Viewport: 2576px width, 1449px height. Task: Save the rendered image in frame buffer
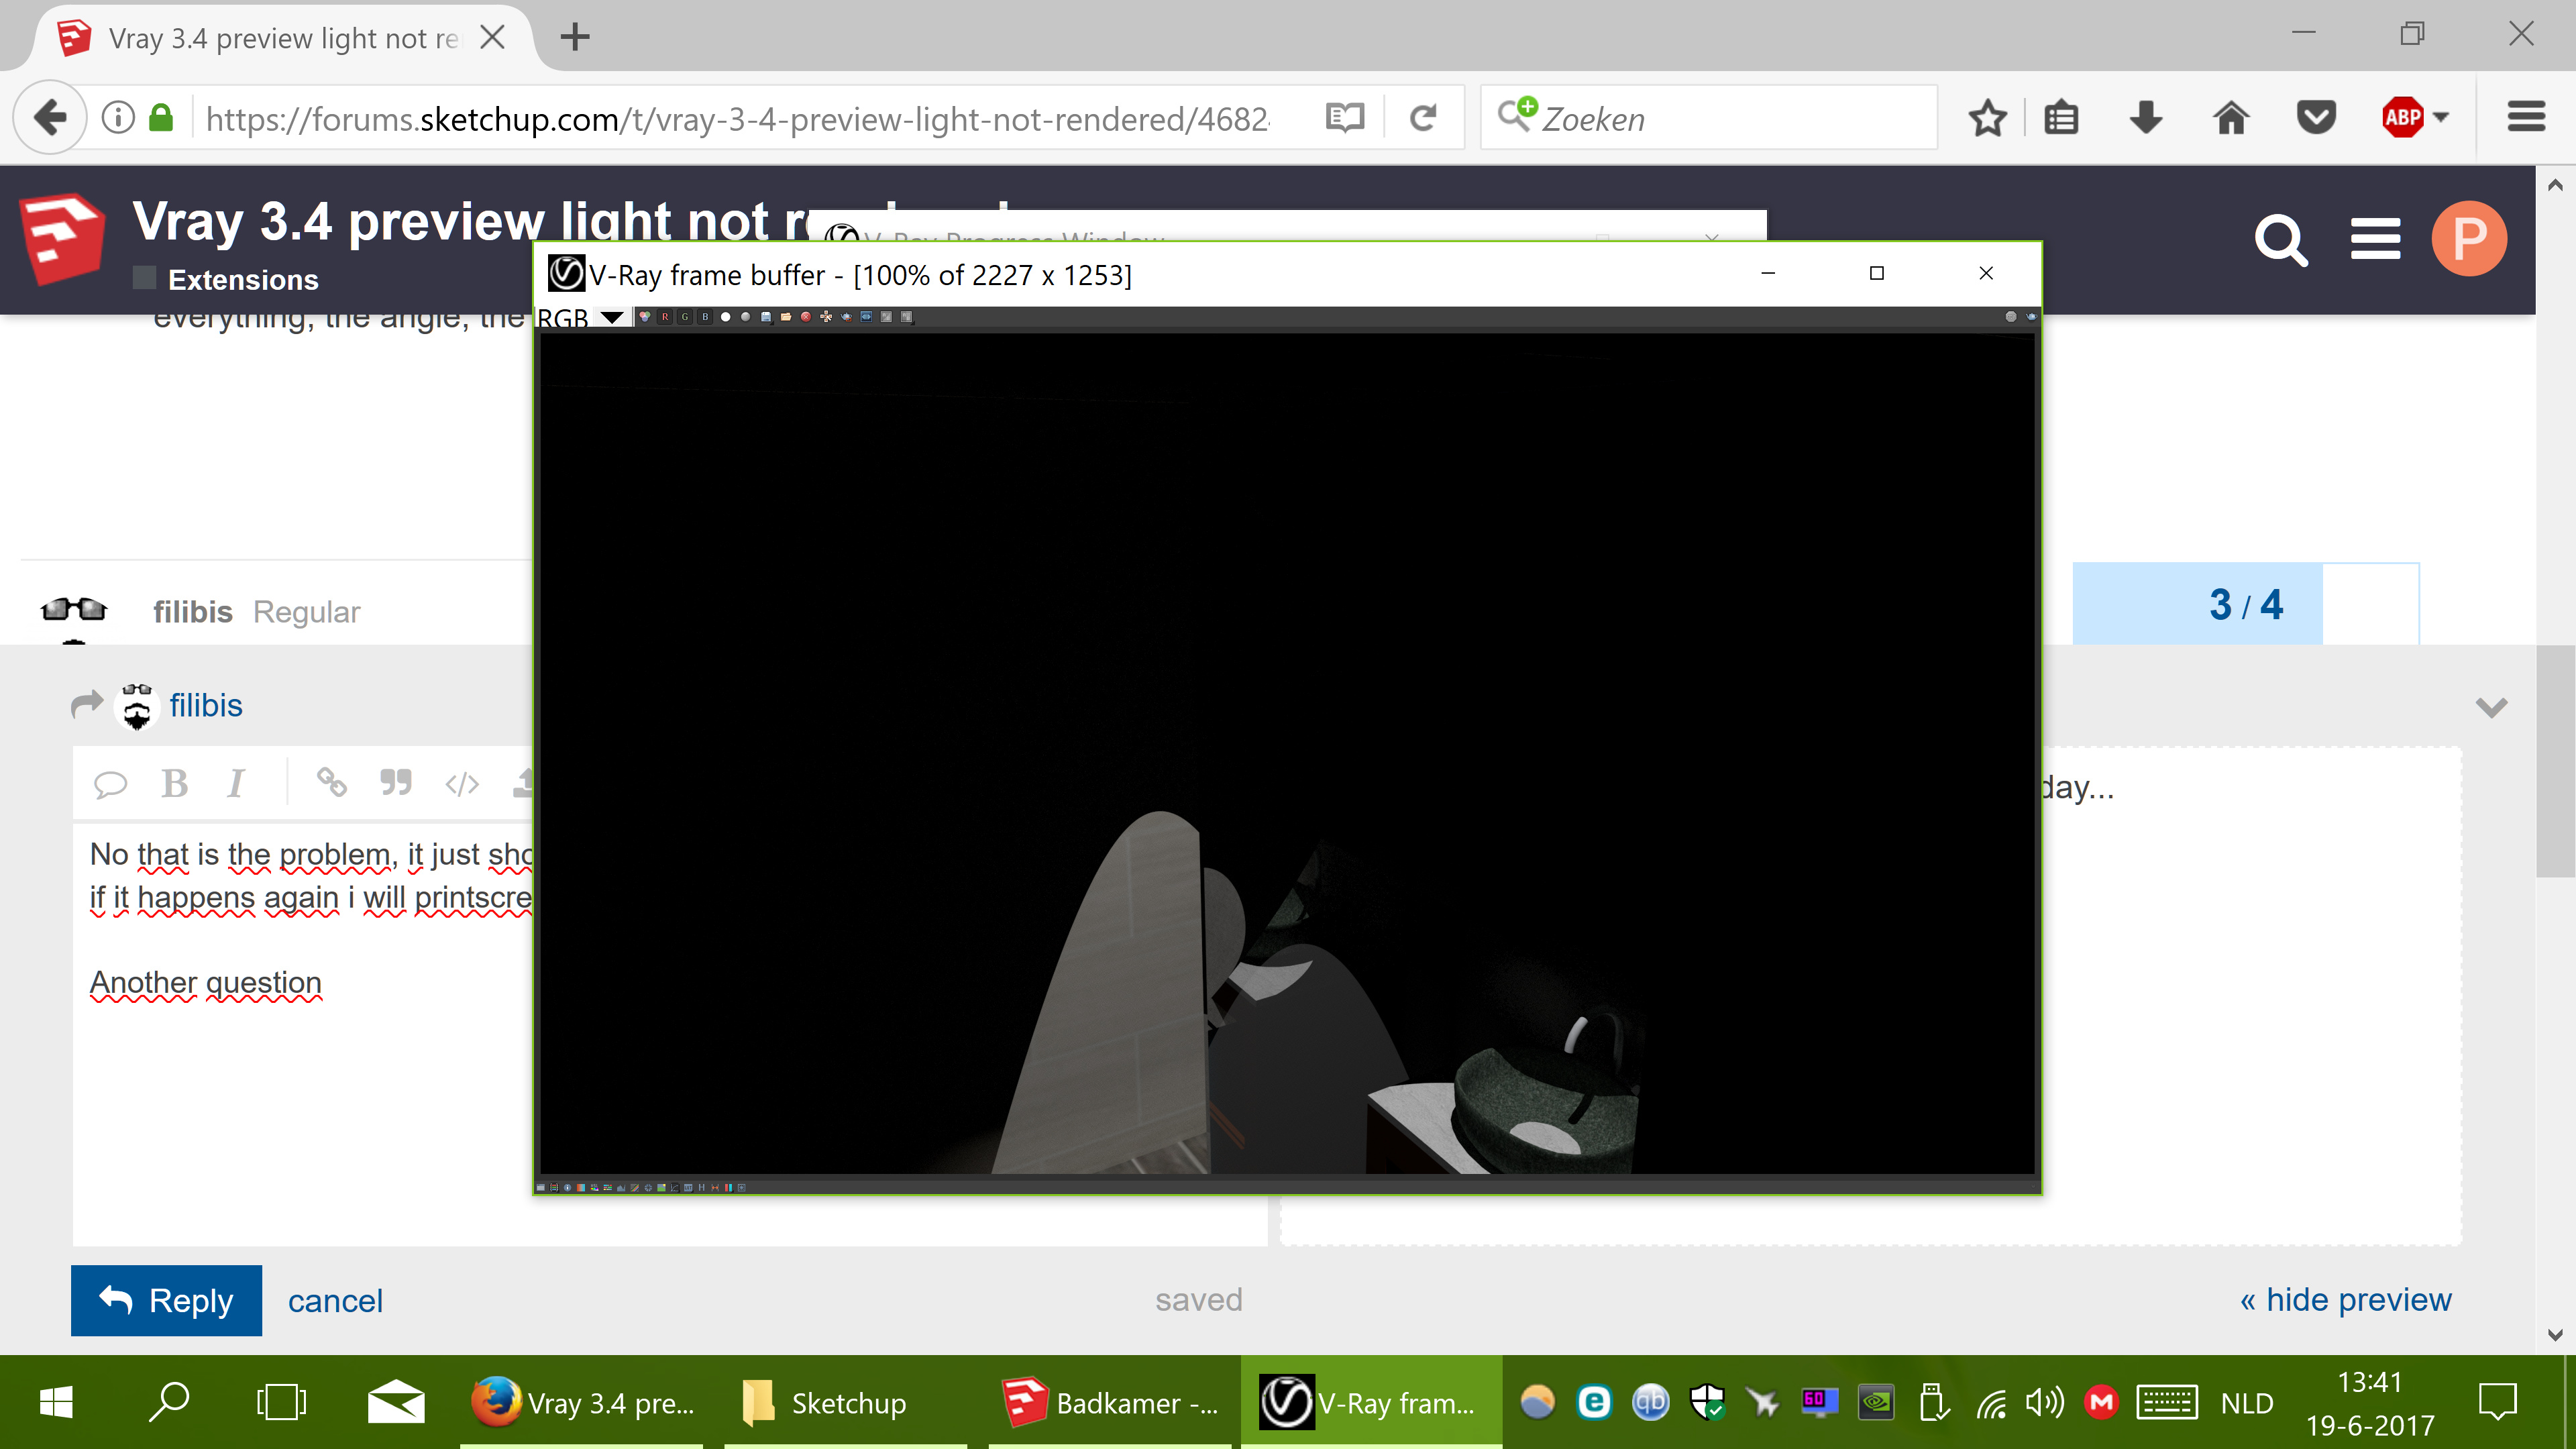pyautogui.click(x=766, y=317)
